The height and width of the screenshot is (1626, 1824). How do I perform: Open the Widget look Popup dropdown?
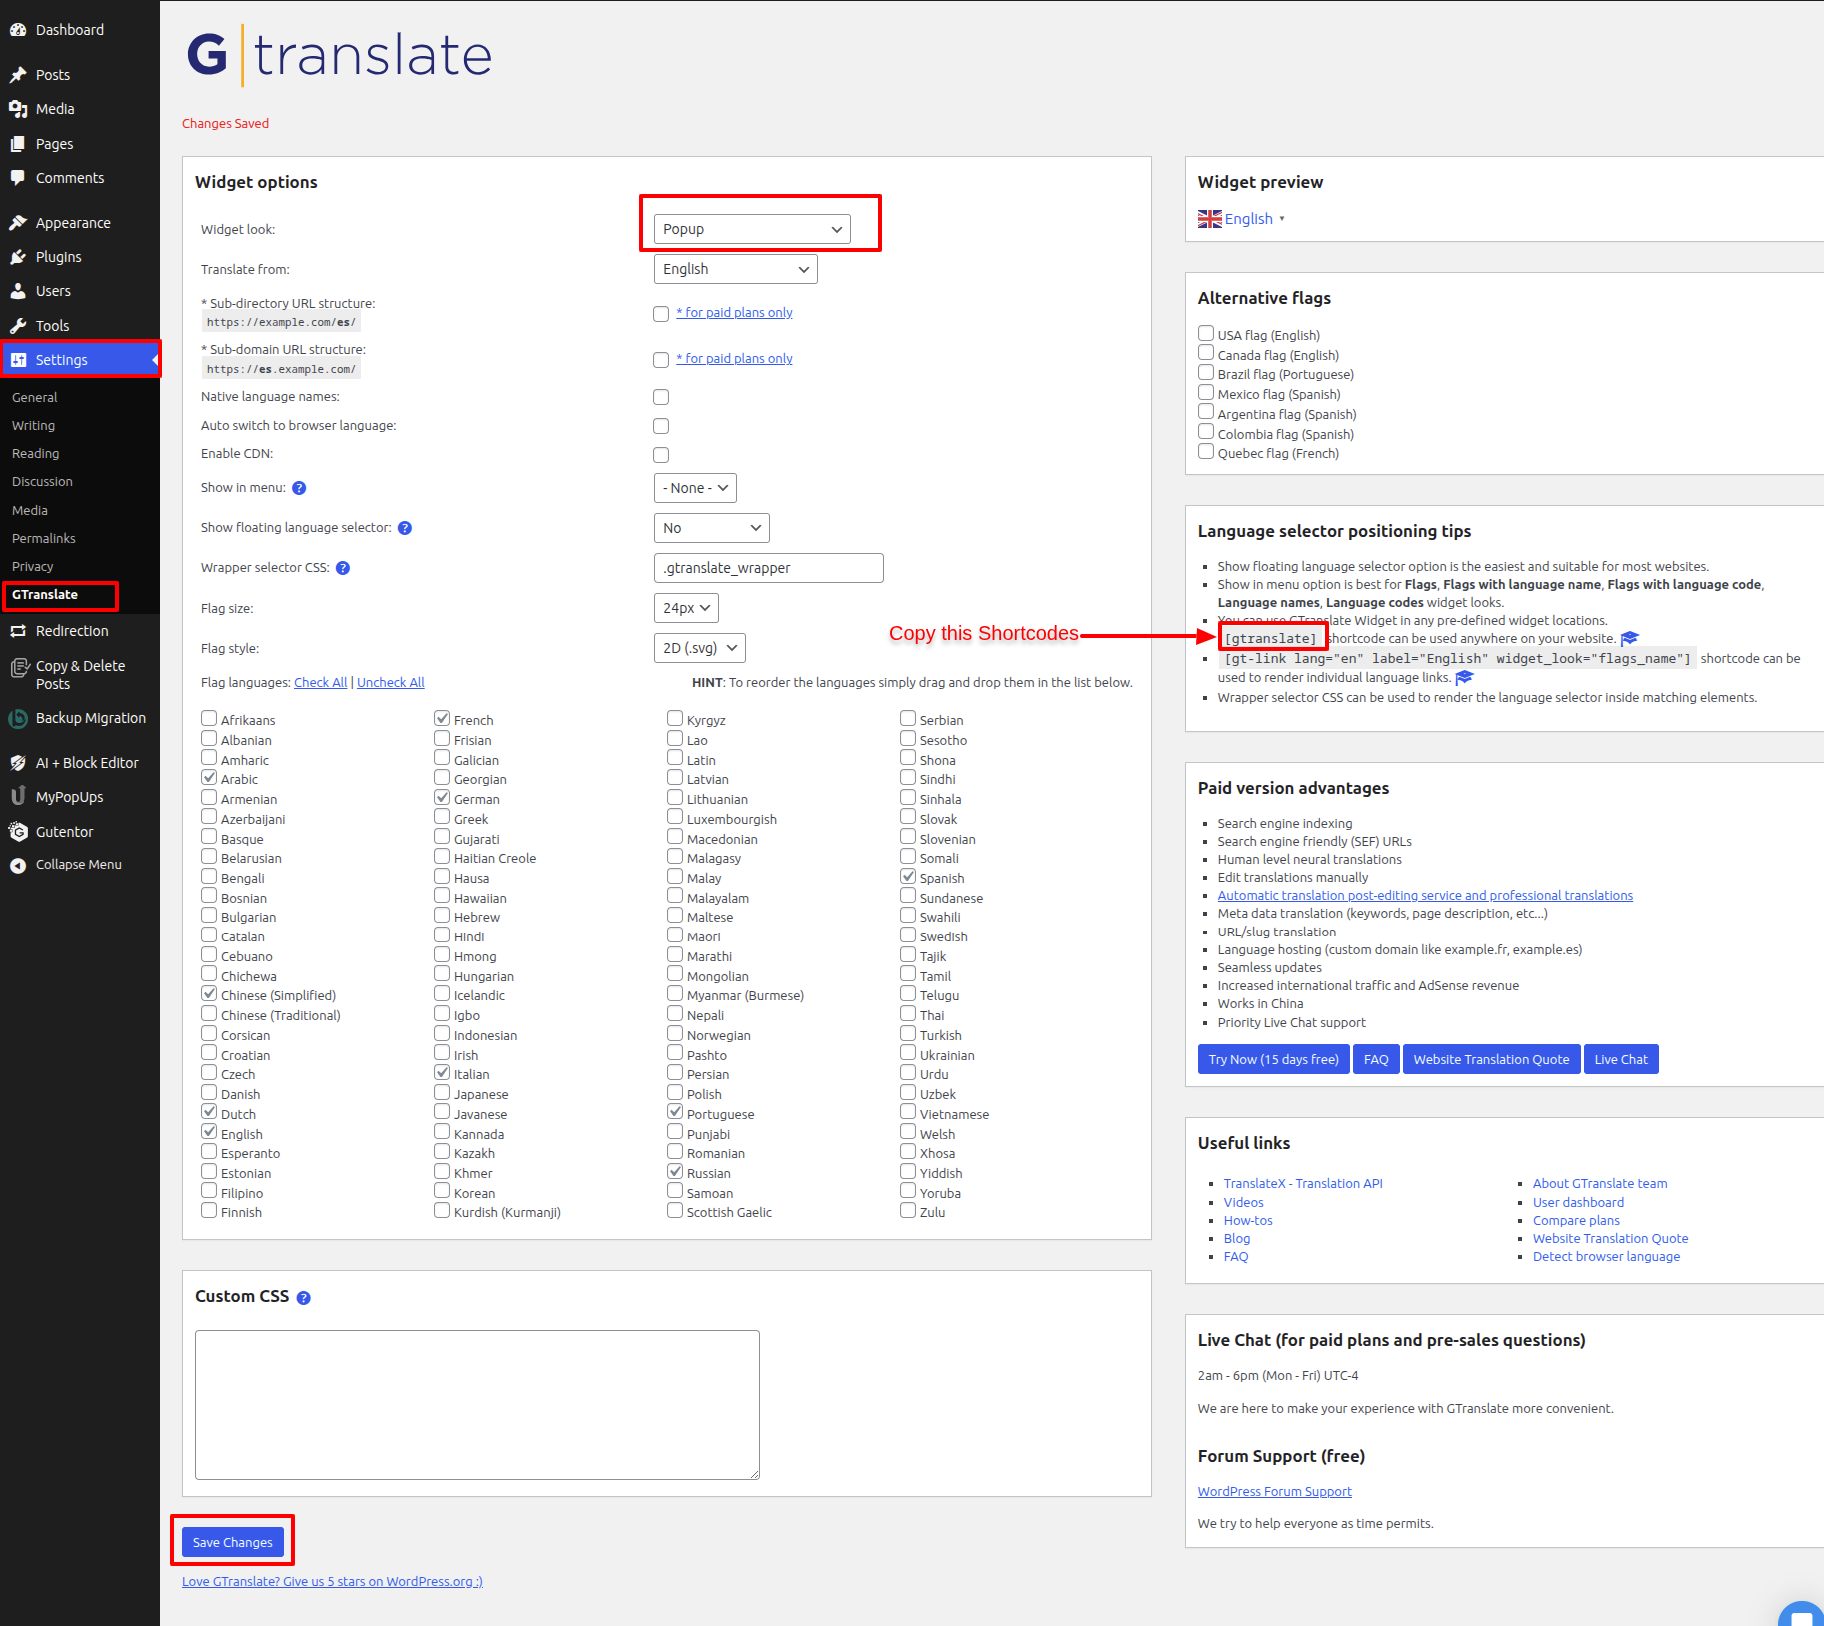point(752,229)
